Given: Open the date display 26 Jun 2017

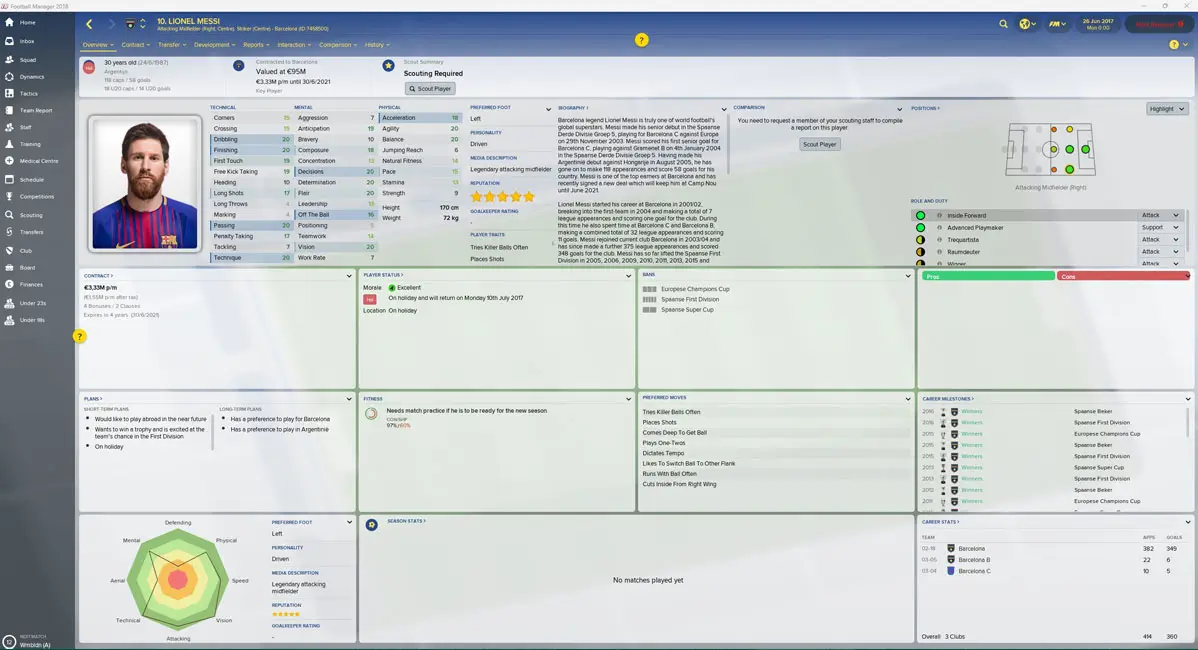Looking at the screenshot, I should (1098, 24).
